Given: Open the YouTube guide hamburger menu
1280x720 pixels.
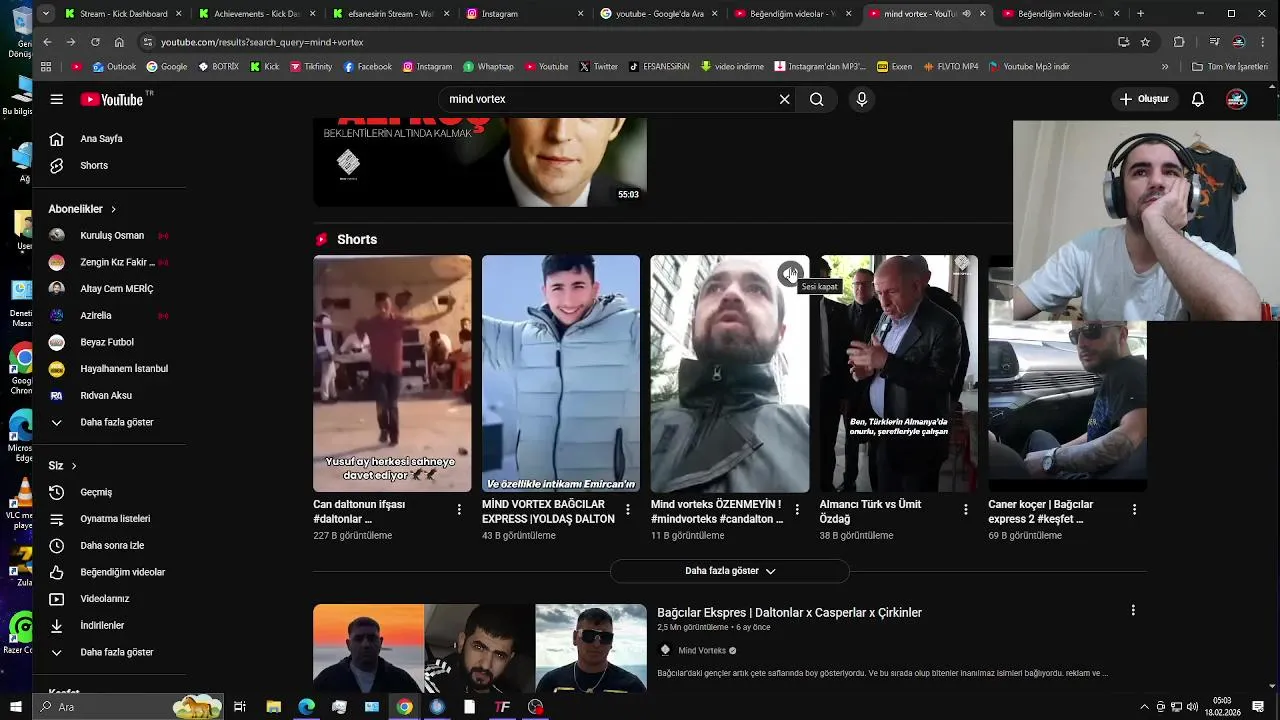Looking at the screenshot, I should 57,99.
